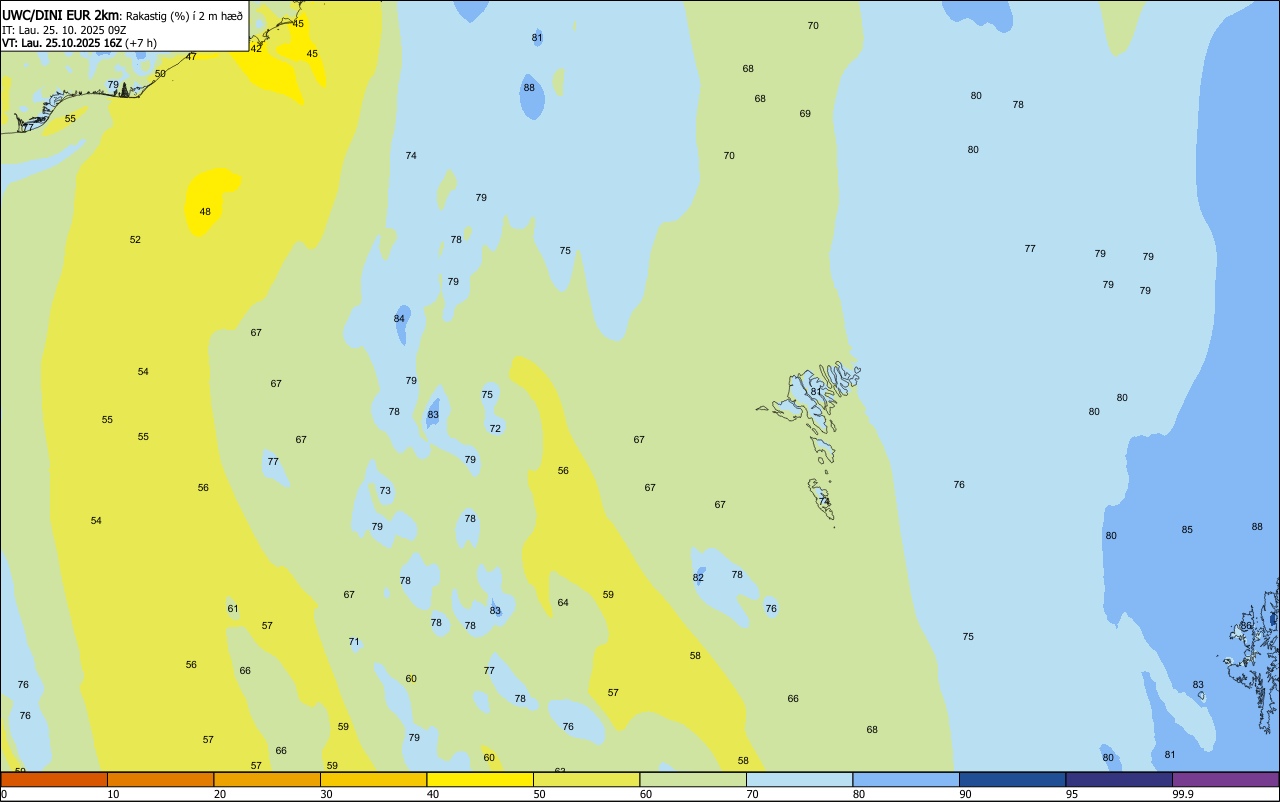
Task: Select the 90 tick label on the legend
Action: (965, 794)
